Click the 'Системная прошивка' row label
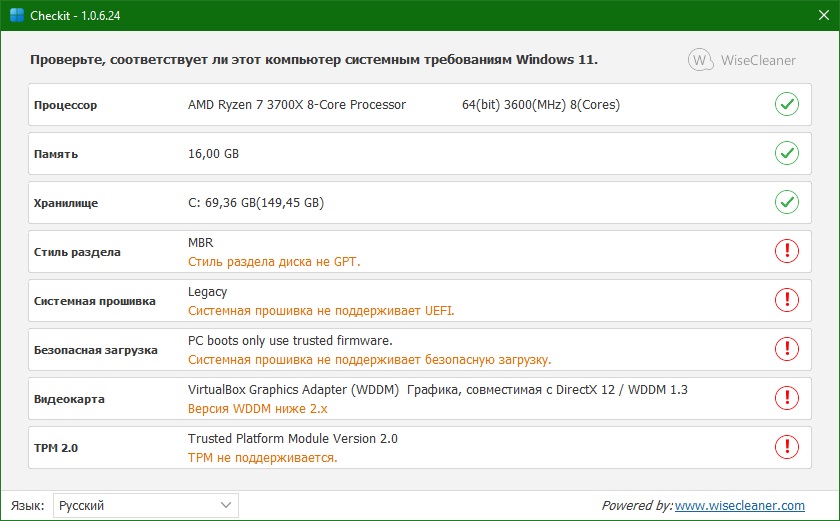 95,301
